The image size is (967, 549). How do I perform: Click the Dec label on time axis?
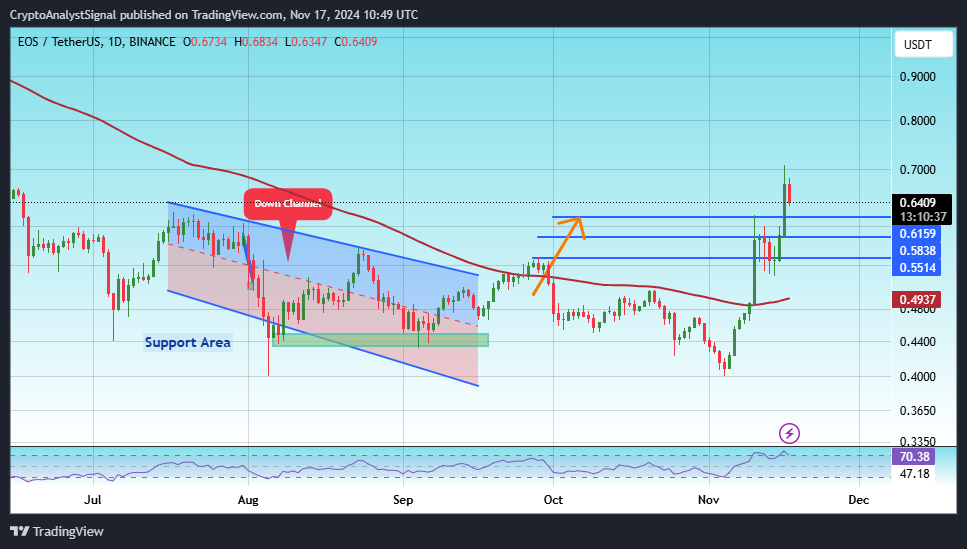pyautogui.click(x=858, y=499)
